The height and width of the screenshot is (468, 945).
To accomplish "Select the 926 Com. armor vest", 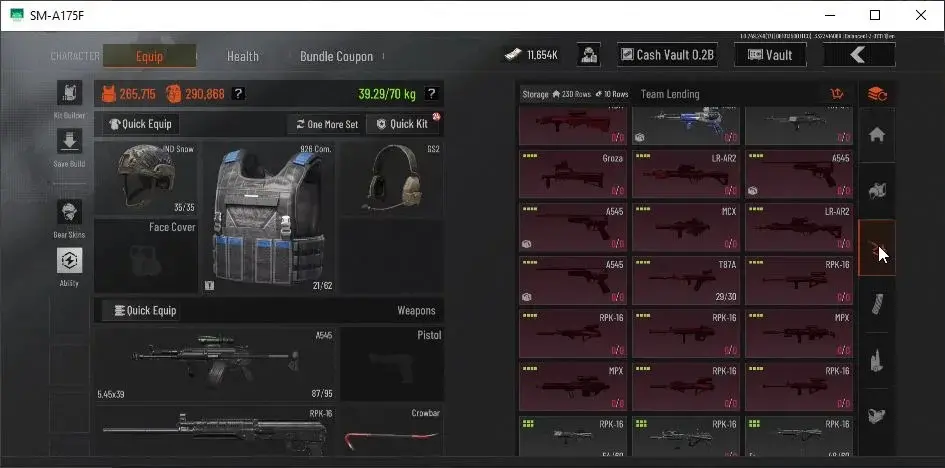I will click(269, 218).
